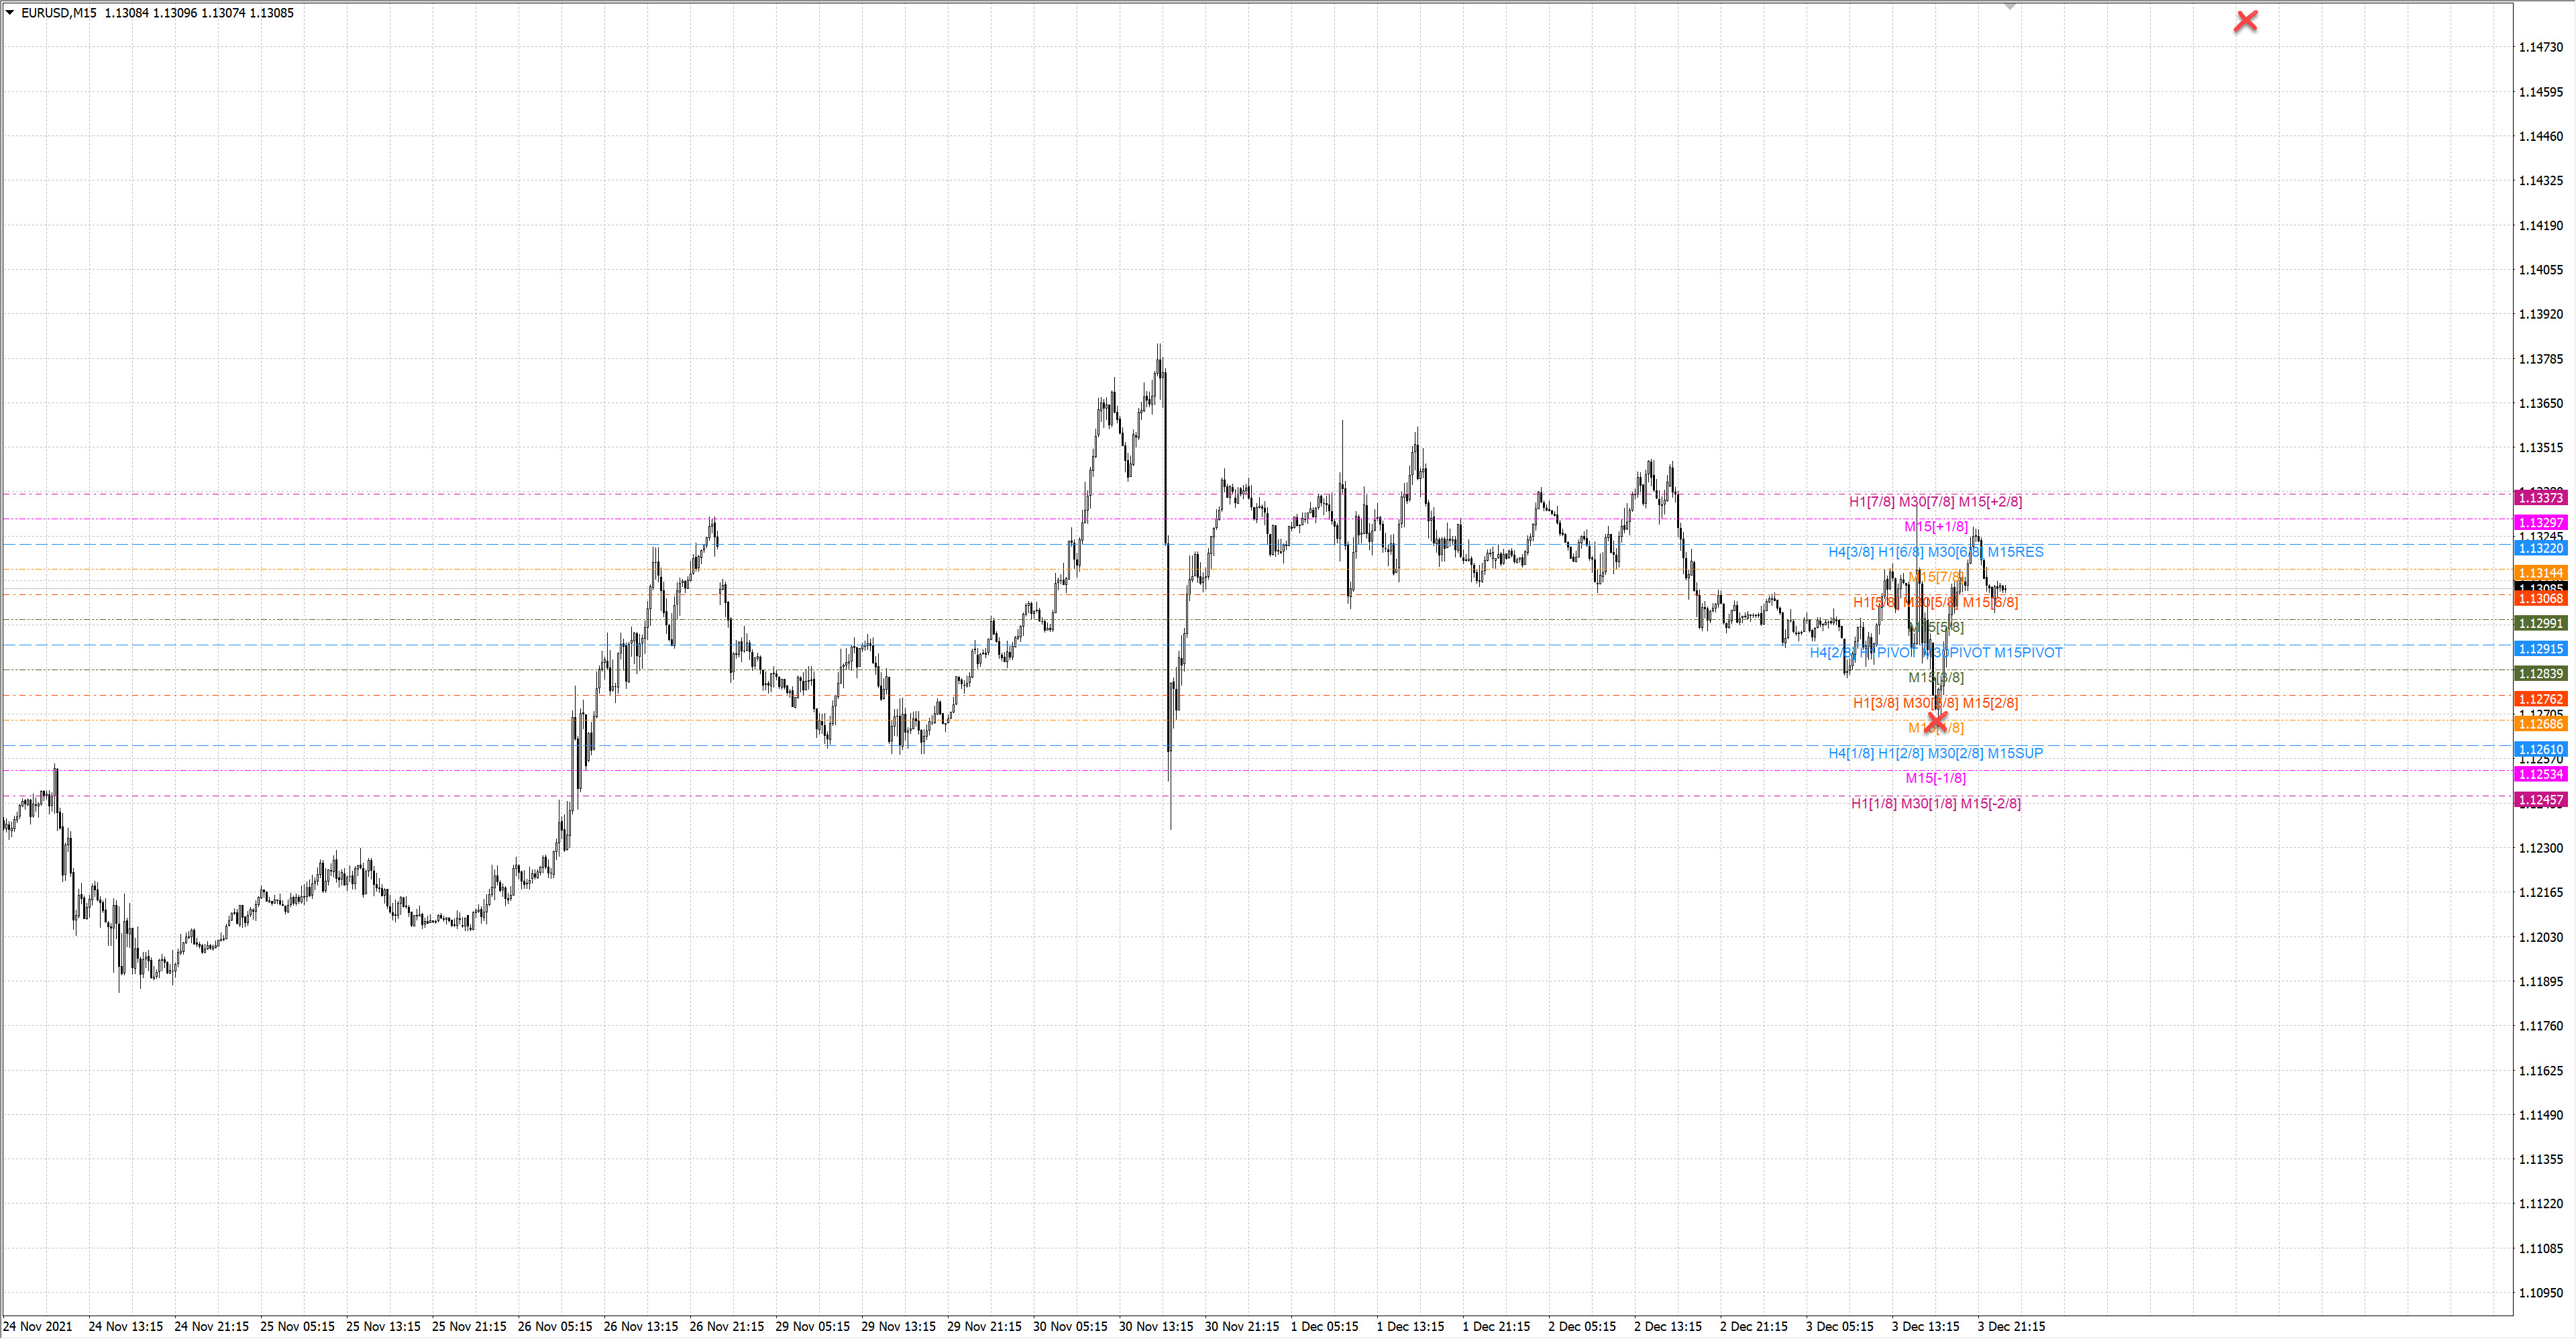Click the 30 Nov 13:15 time axis label
The width and height of the screenshot is (2576, 1339).
coord(1156,1326)
